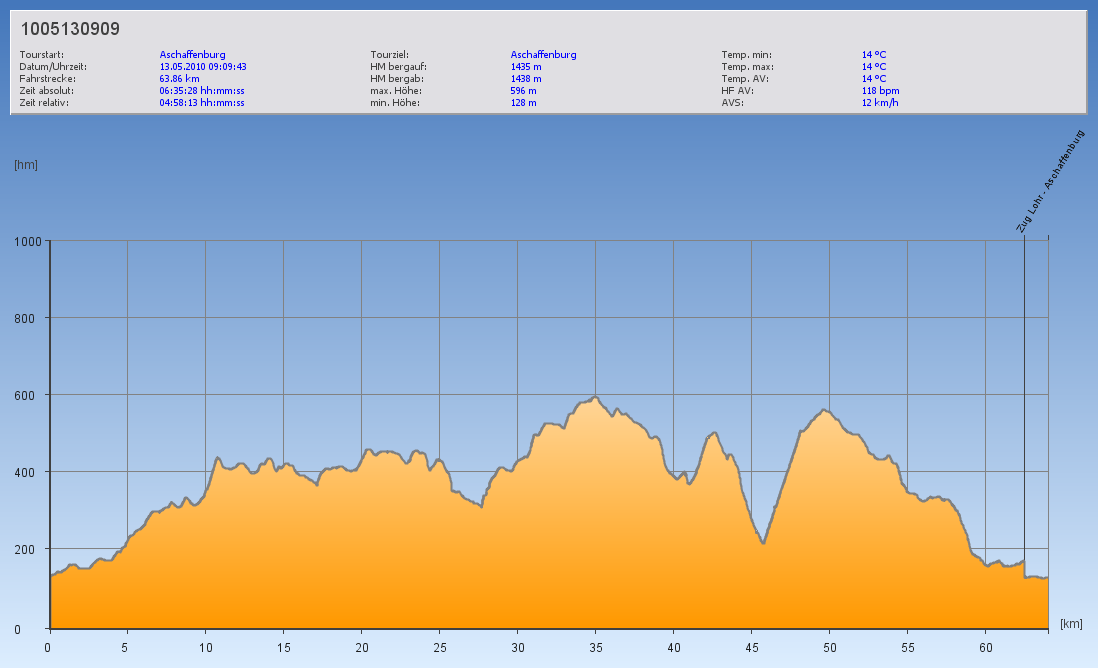Click the 30 tick label on the distance axis

pos(517,647)
